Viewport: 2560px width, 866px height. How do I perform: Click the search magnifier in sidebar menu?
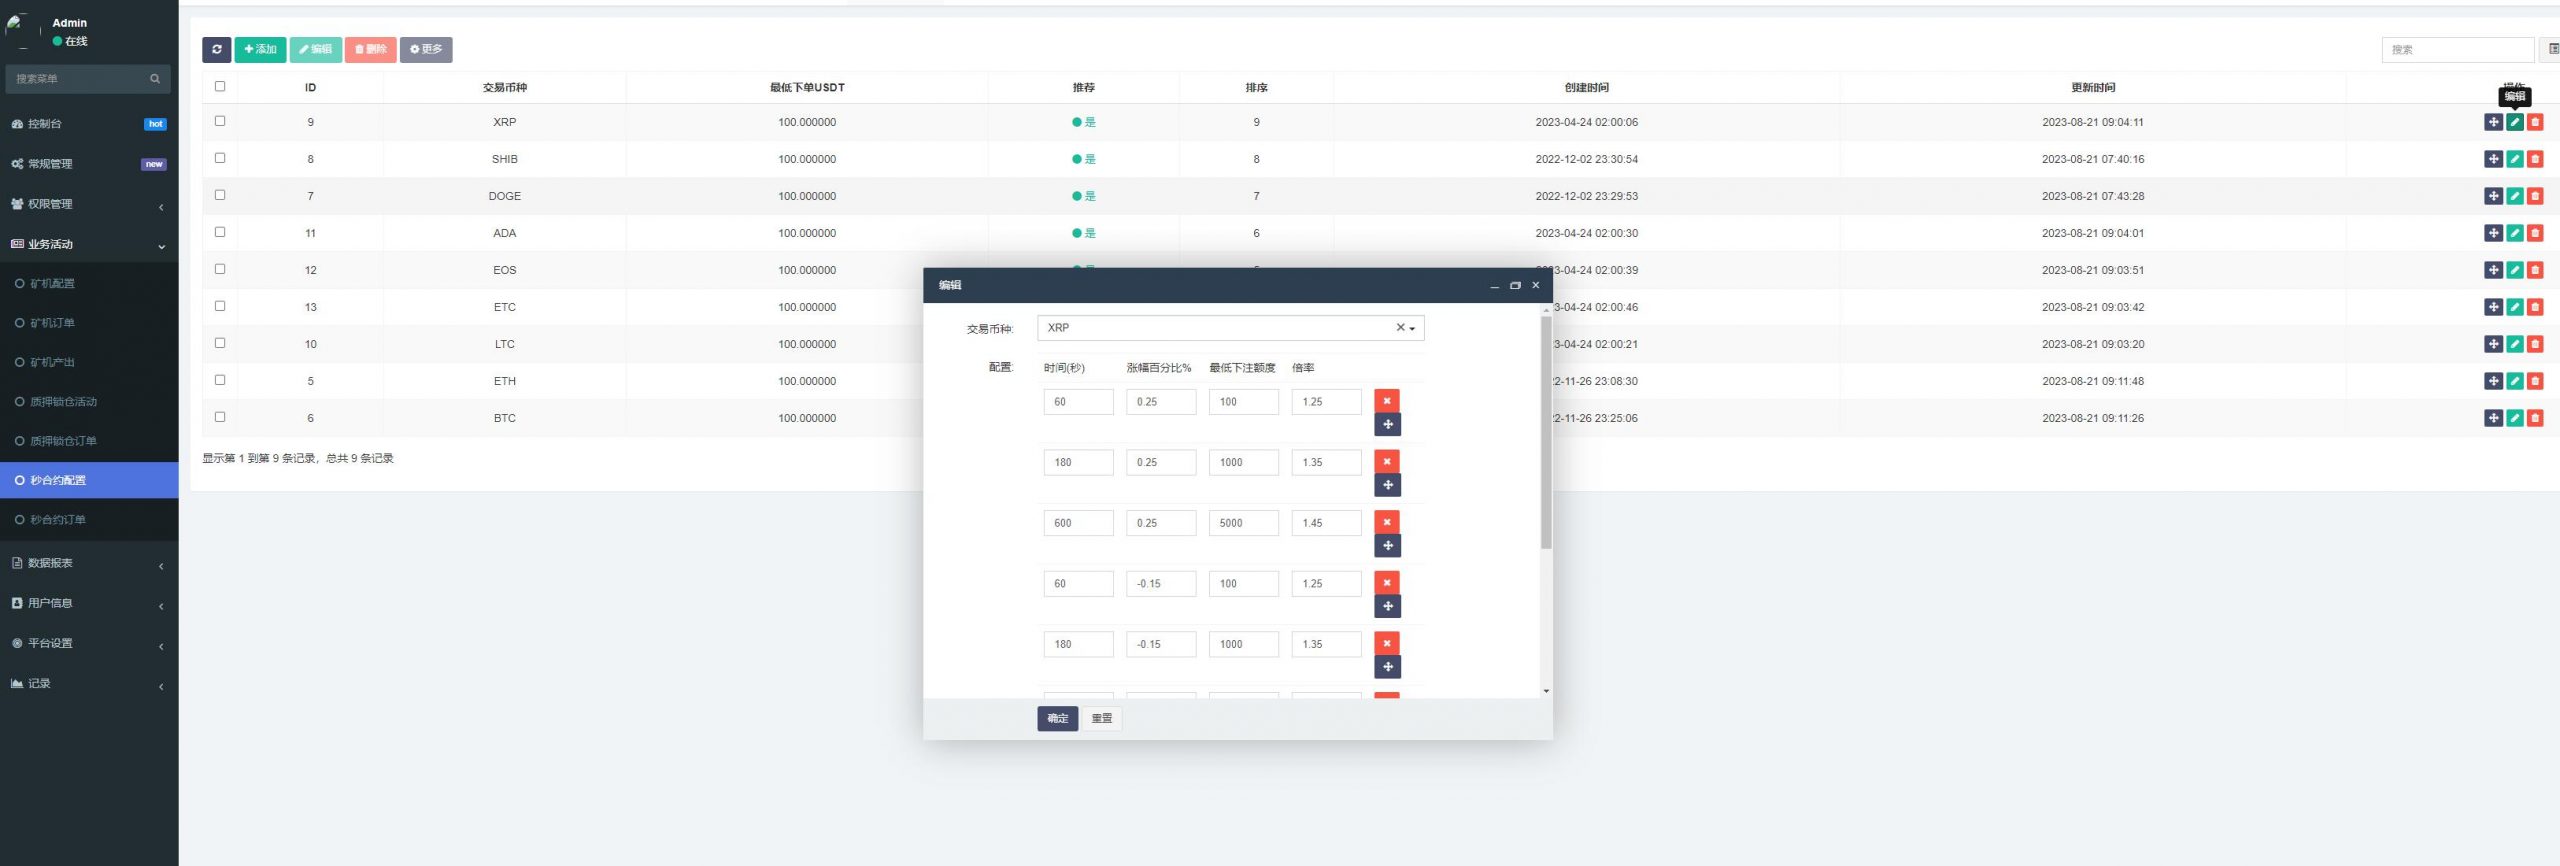155,79
